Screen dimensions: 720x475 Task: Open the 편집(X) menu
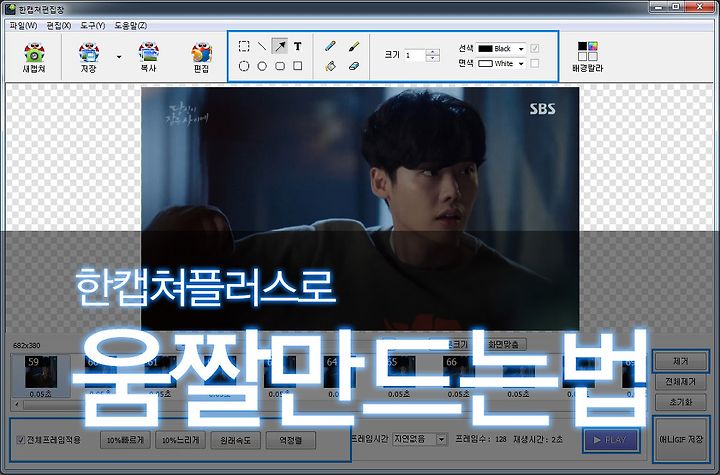[59, 26]
